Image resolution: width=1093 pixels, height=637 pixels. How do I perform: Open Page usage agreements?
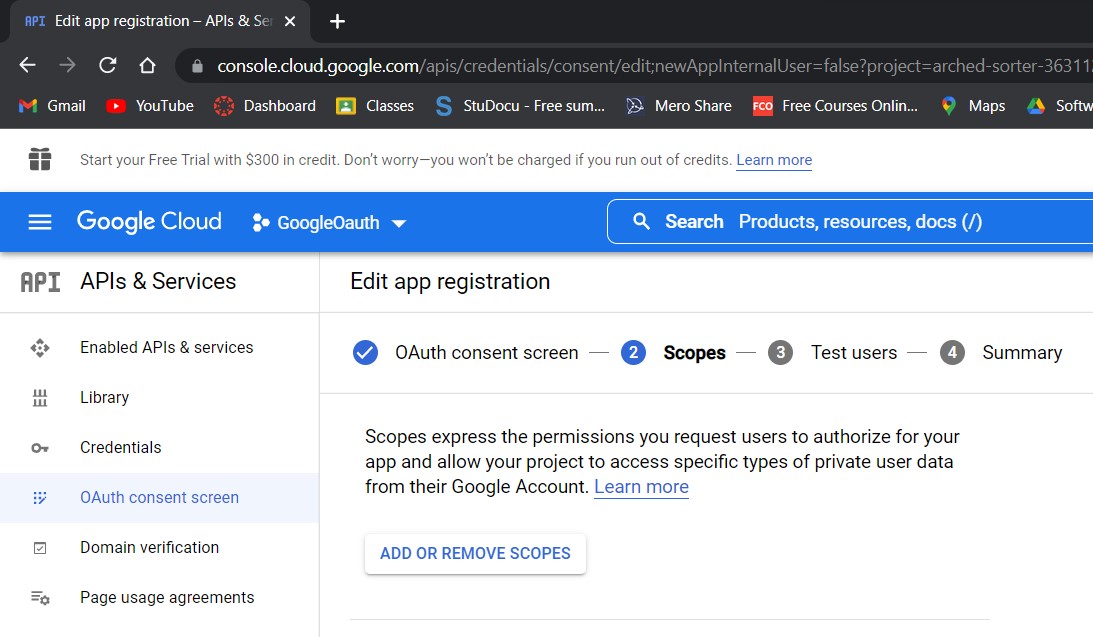coord(165,597)
